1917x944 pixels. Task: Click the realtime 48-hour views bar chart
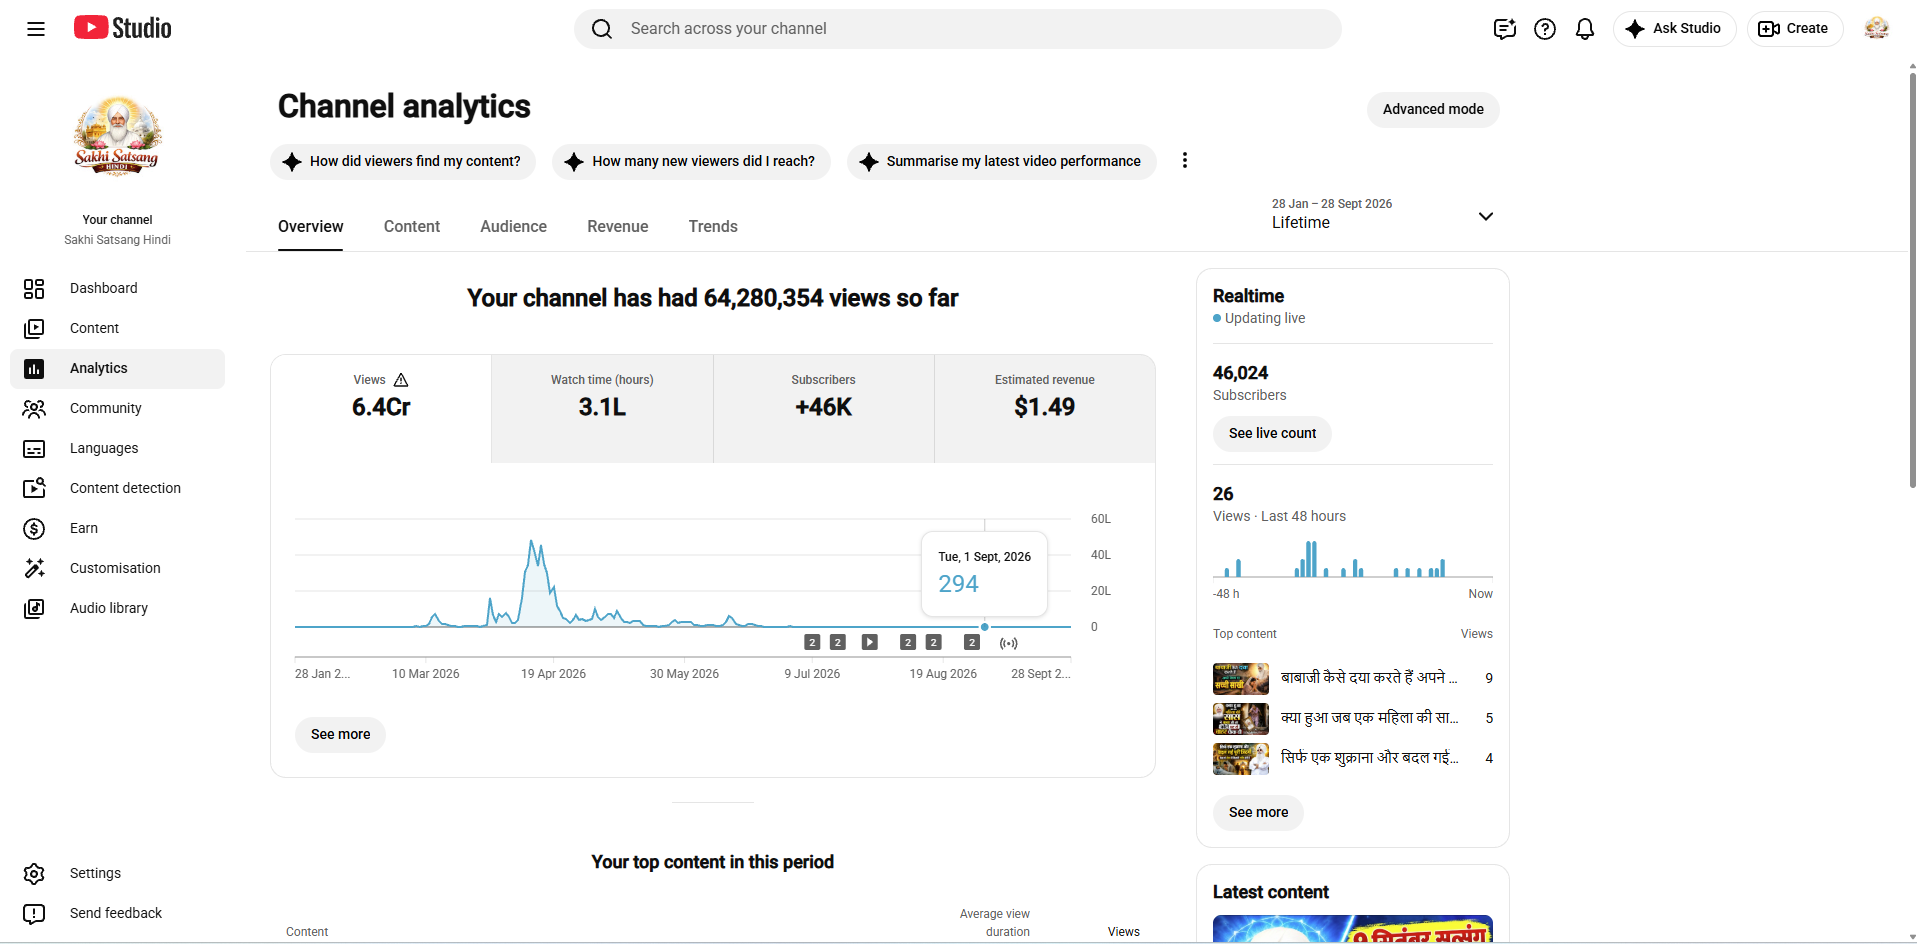click(1353, 559)
